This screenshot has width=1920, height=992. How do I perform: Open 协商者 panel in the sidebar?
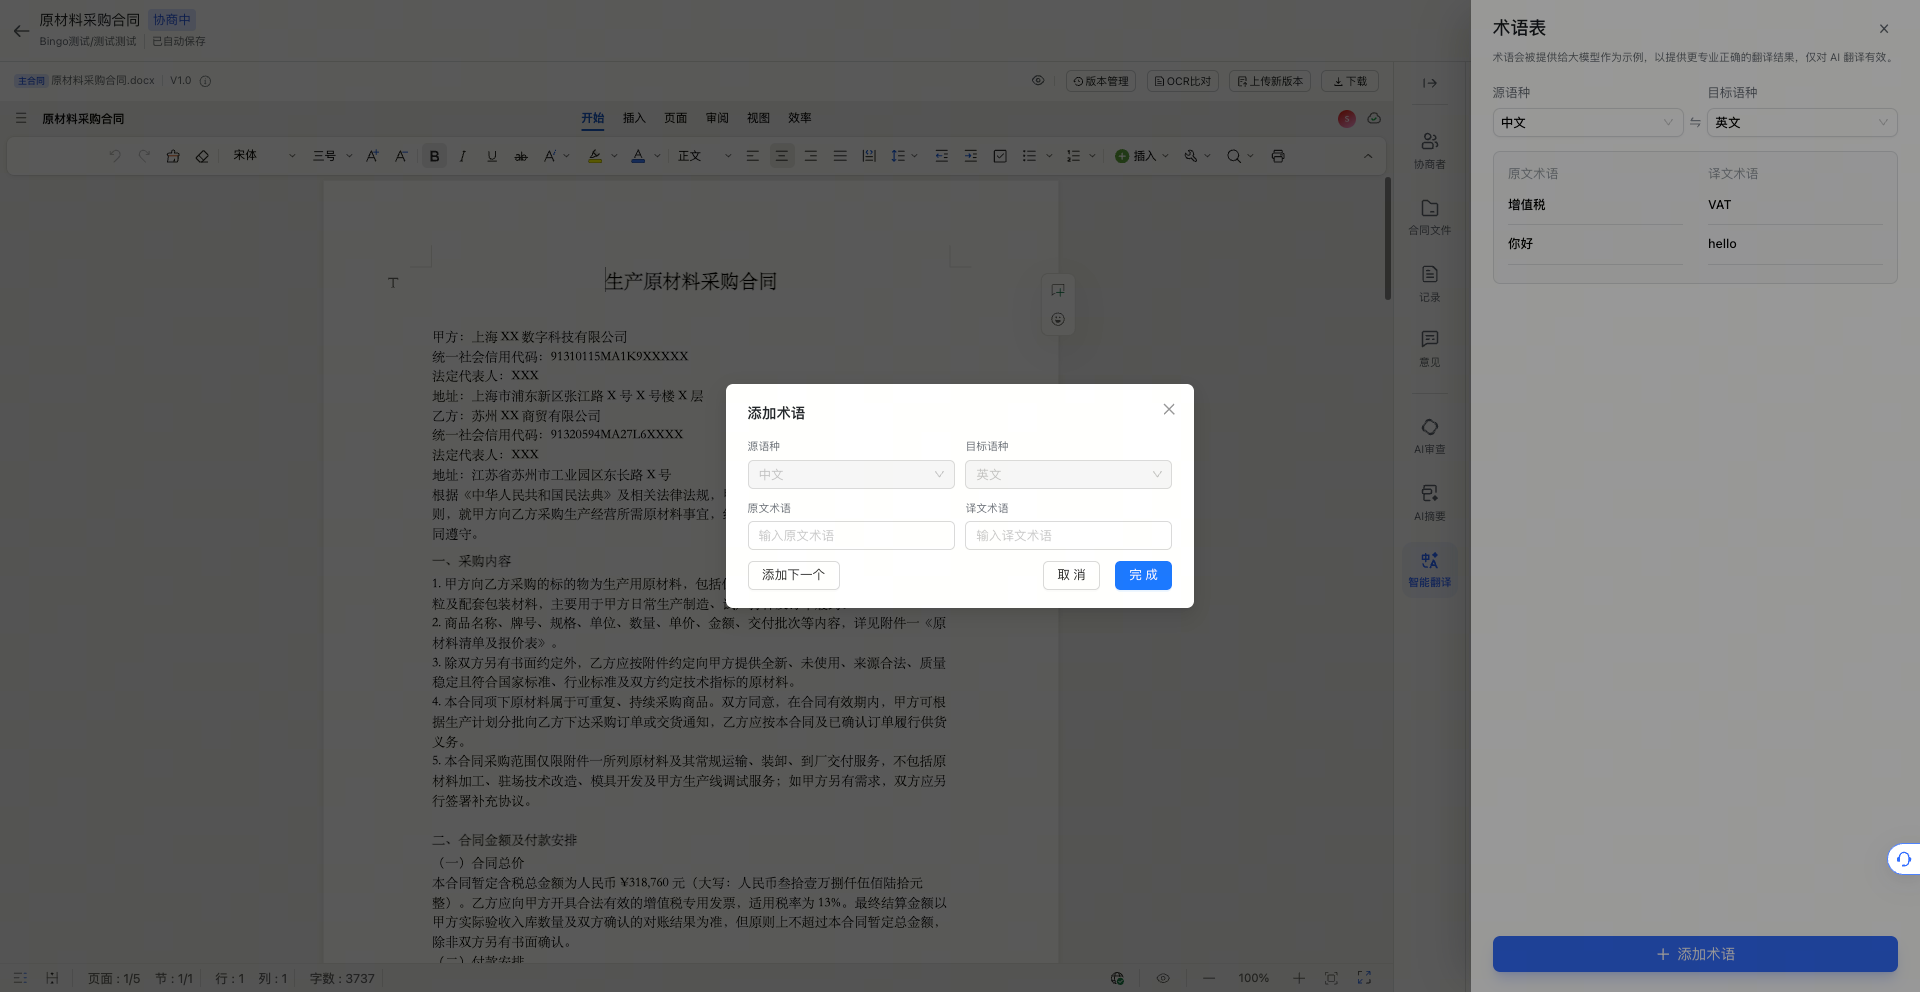coord(1430,150)
